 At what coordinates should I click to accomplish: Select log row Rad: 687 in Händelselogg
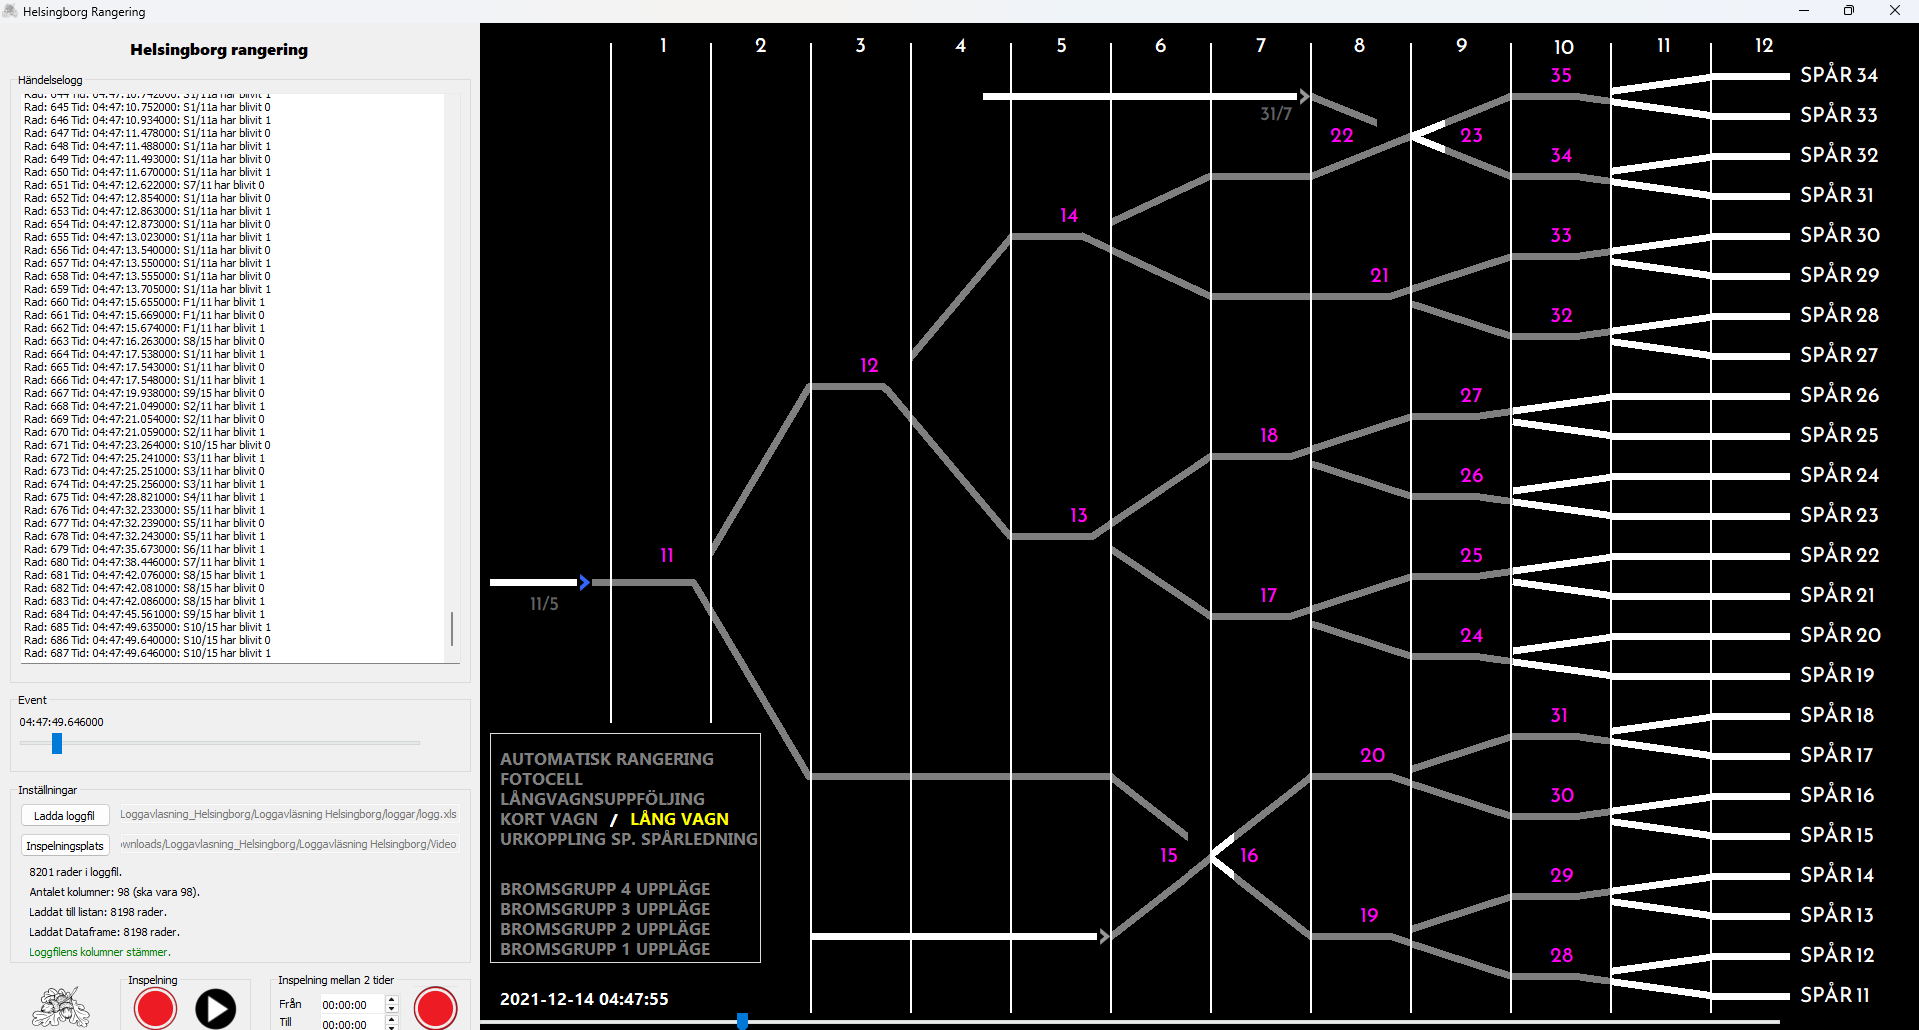pyautogui.click(x=148, y=653)
